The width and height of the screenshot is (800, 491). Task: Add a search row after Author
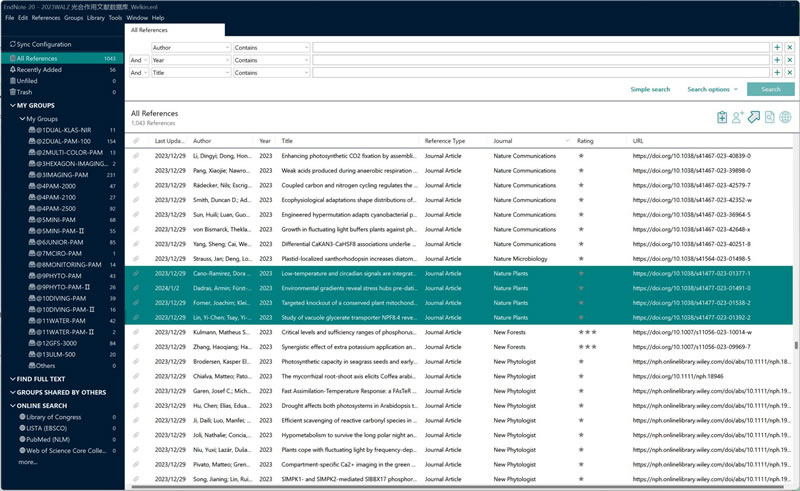pos(777,47)
